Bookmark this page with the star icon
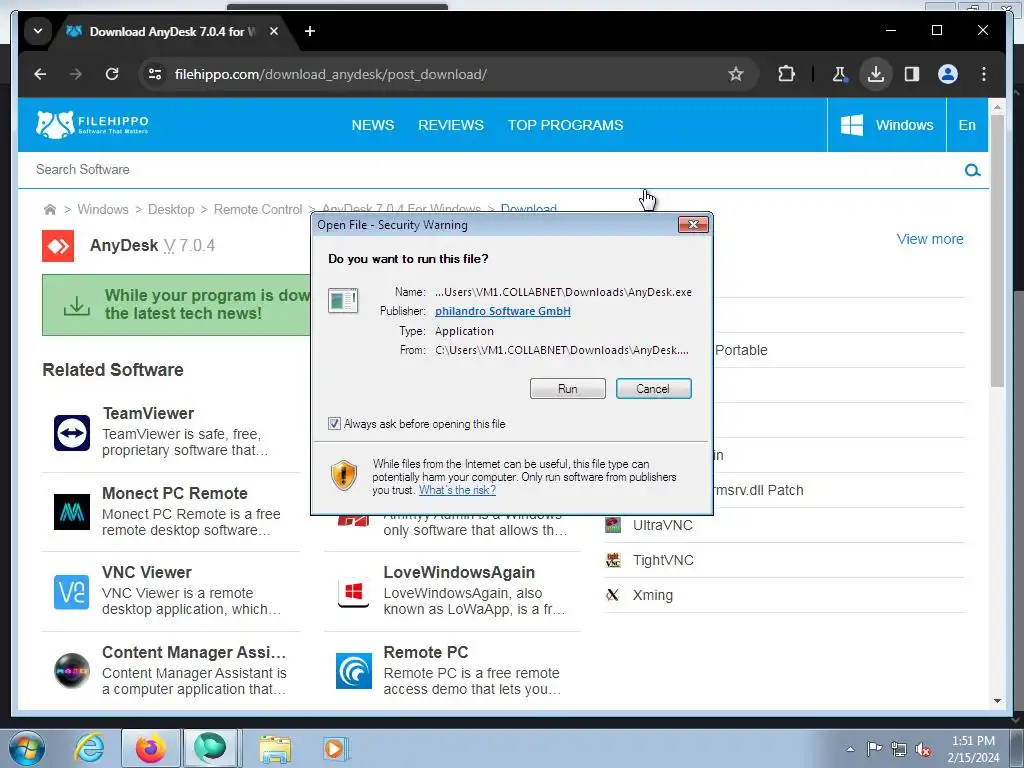 736,74
